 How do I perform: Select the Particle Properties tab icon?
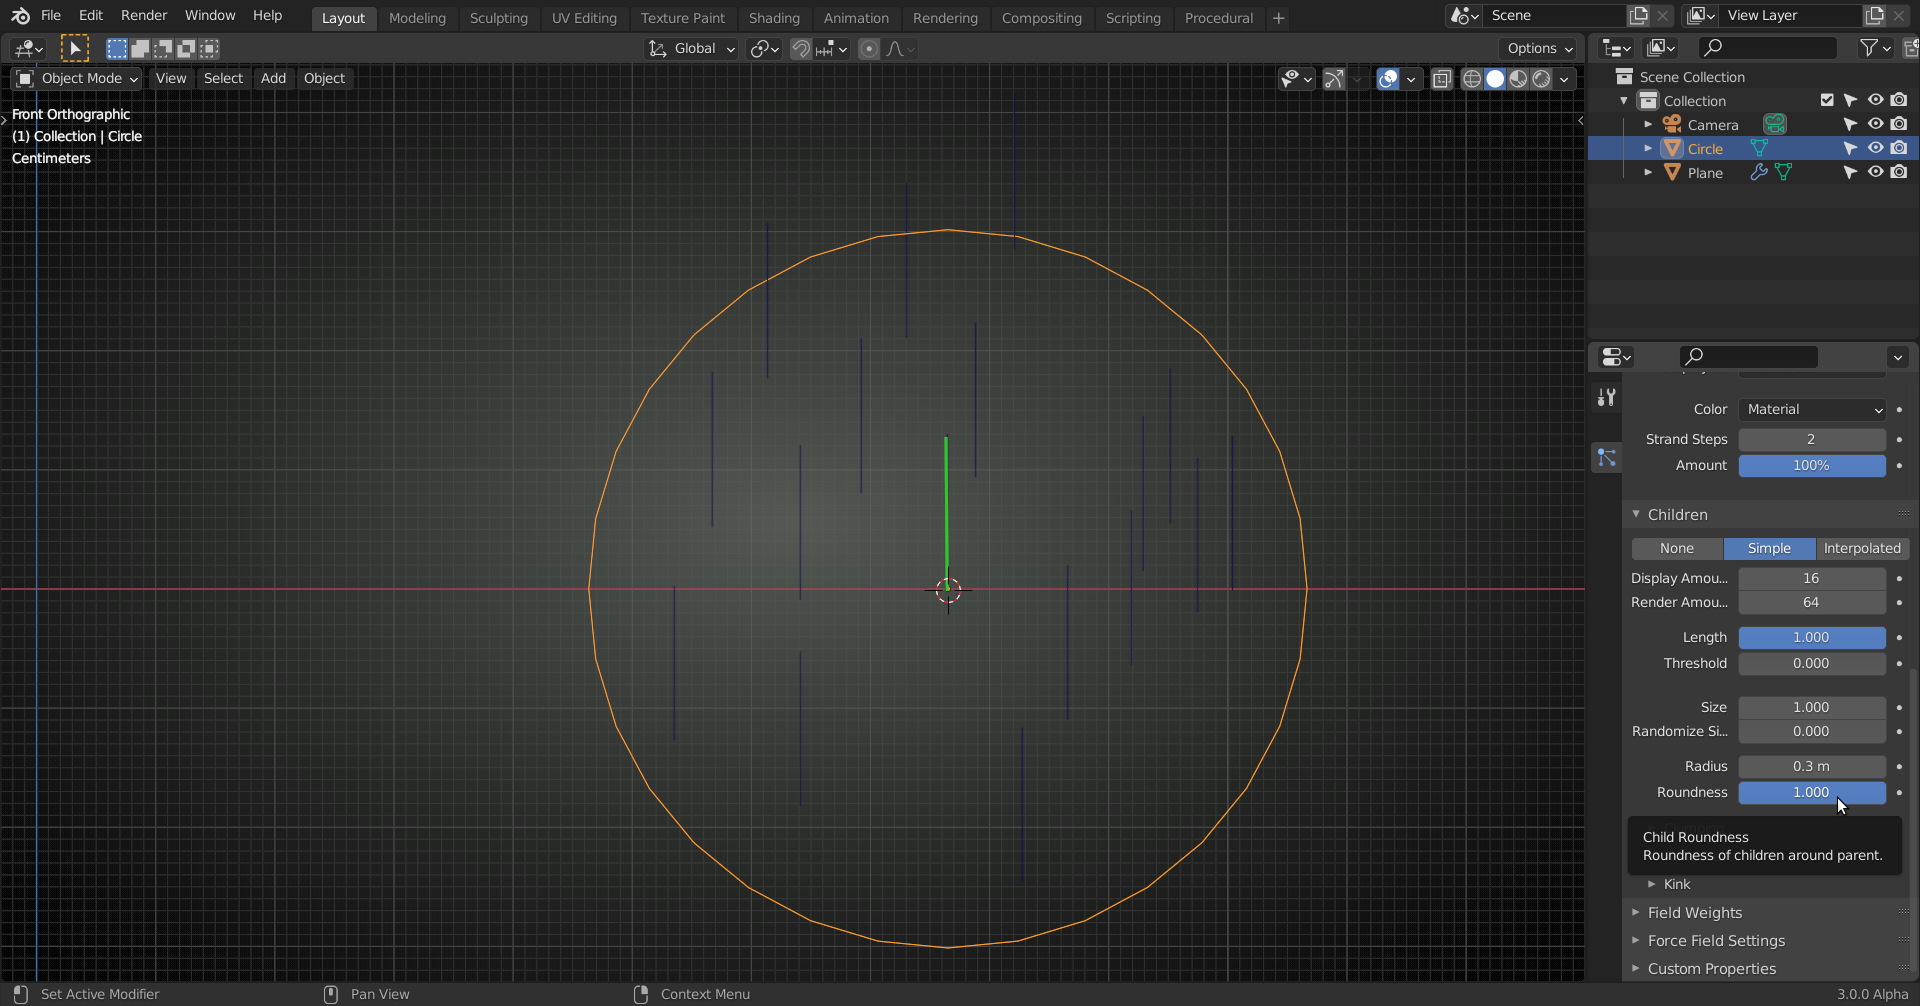(1606, 457)
